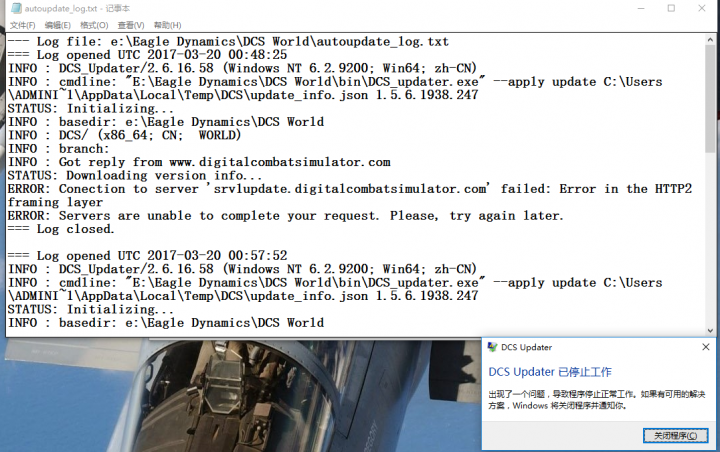This screenshot has width=720, height=452.
Task: Click the scrollbar down arrow in Notepad
Action: [x=710, y=328]
